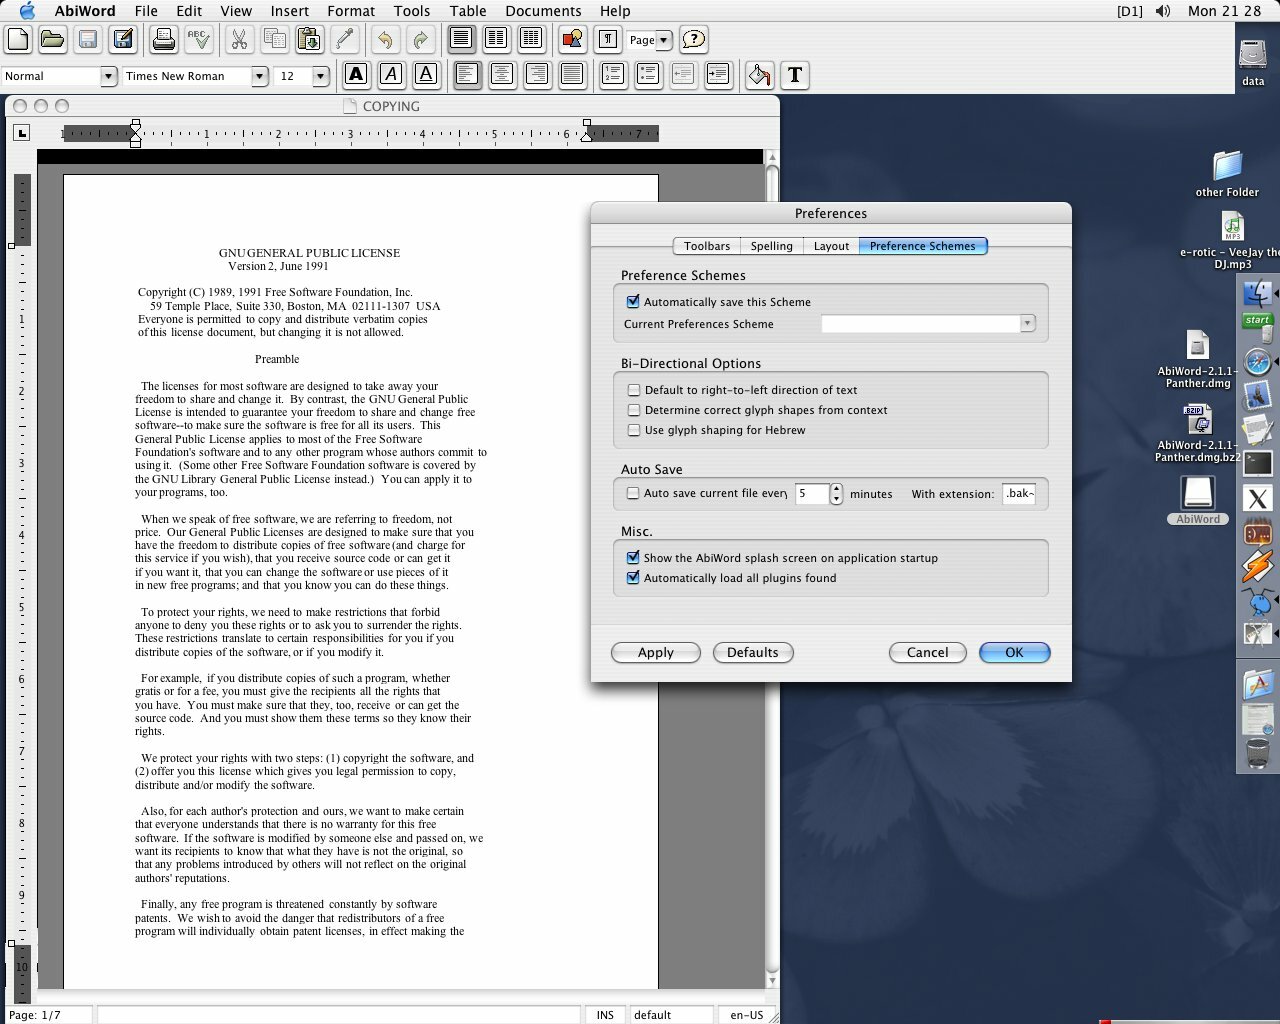Click the ruler tab-type selector button
This screenshot has height=1024, width=1280.
coord(21,133)
